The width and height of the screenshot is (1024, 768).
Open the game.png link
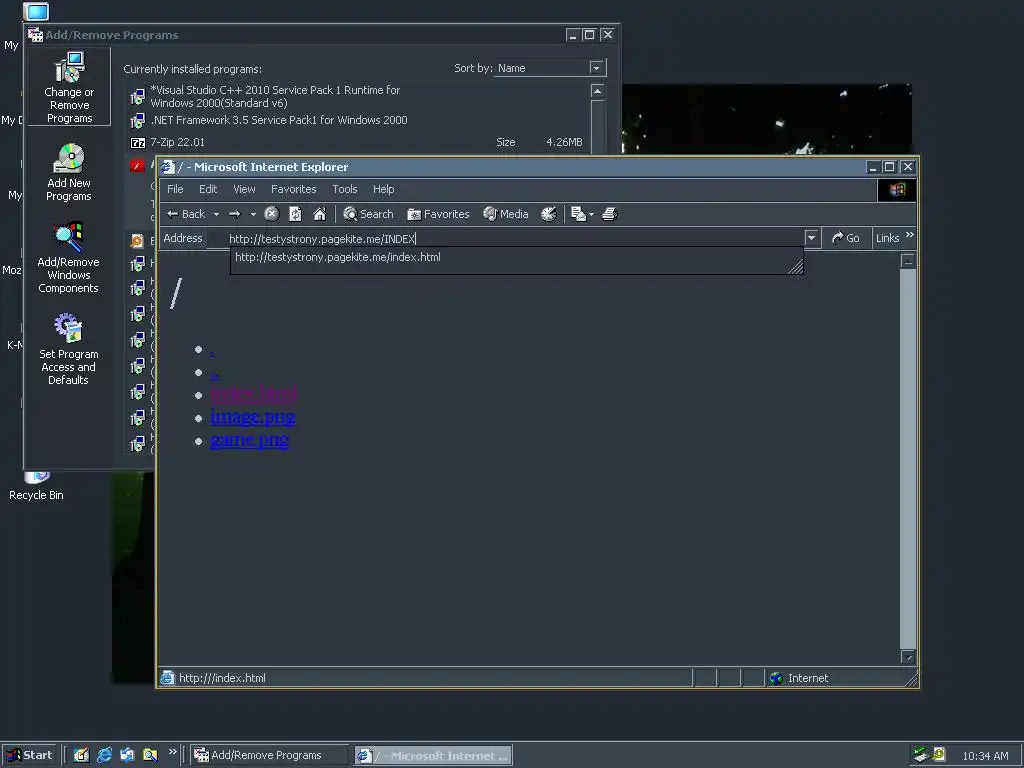[249, 440]
